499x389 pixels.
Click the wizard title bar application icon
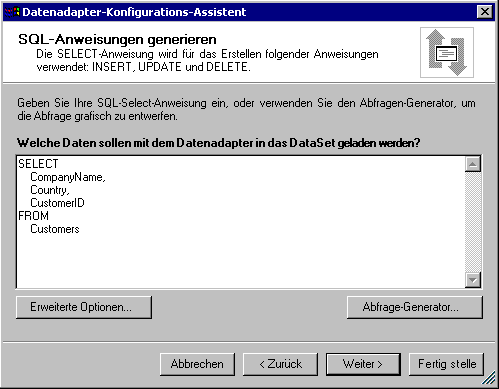(12, 12)
